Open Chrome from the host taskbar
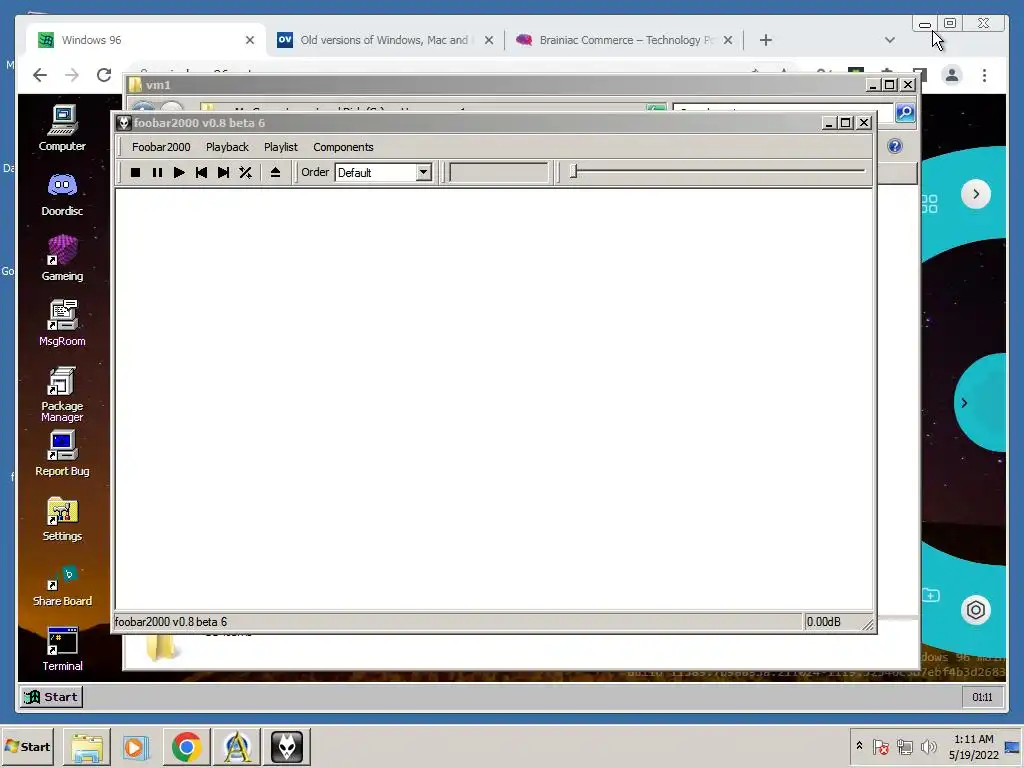The width and height of the screenshot is (1024, 768). click(x=186, y=747)
